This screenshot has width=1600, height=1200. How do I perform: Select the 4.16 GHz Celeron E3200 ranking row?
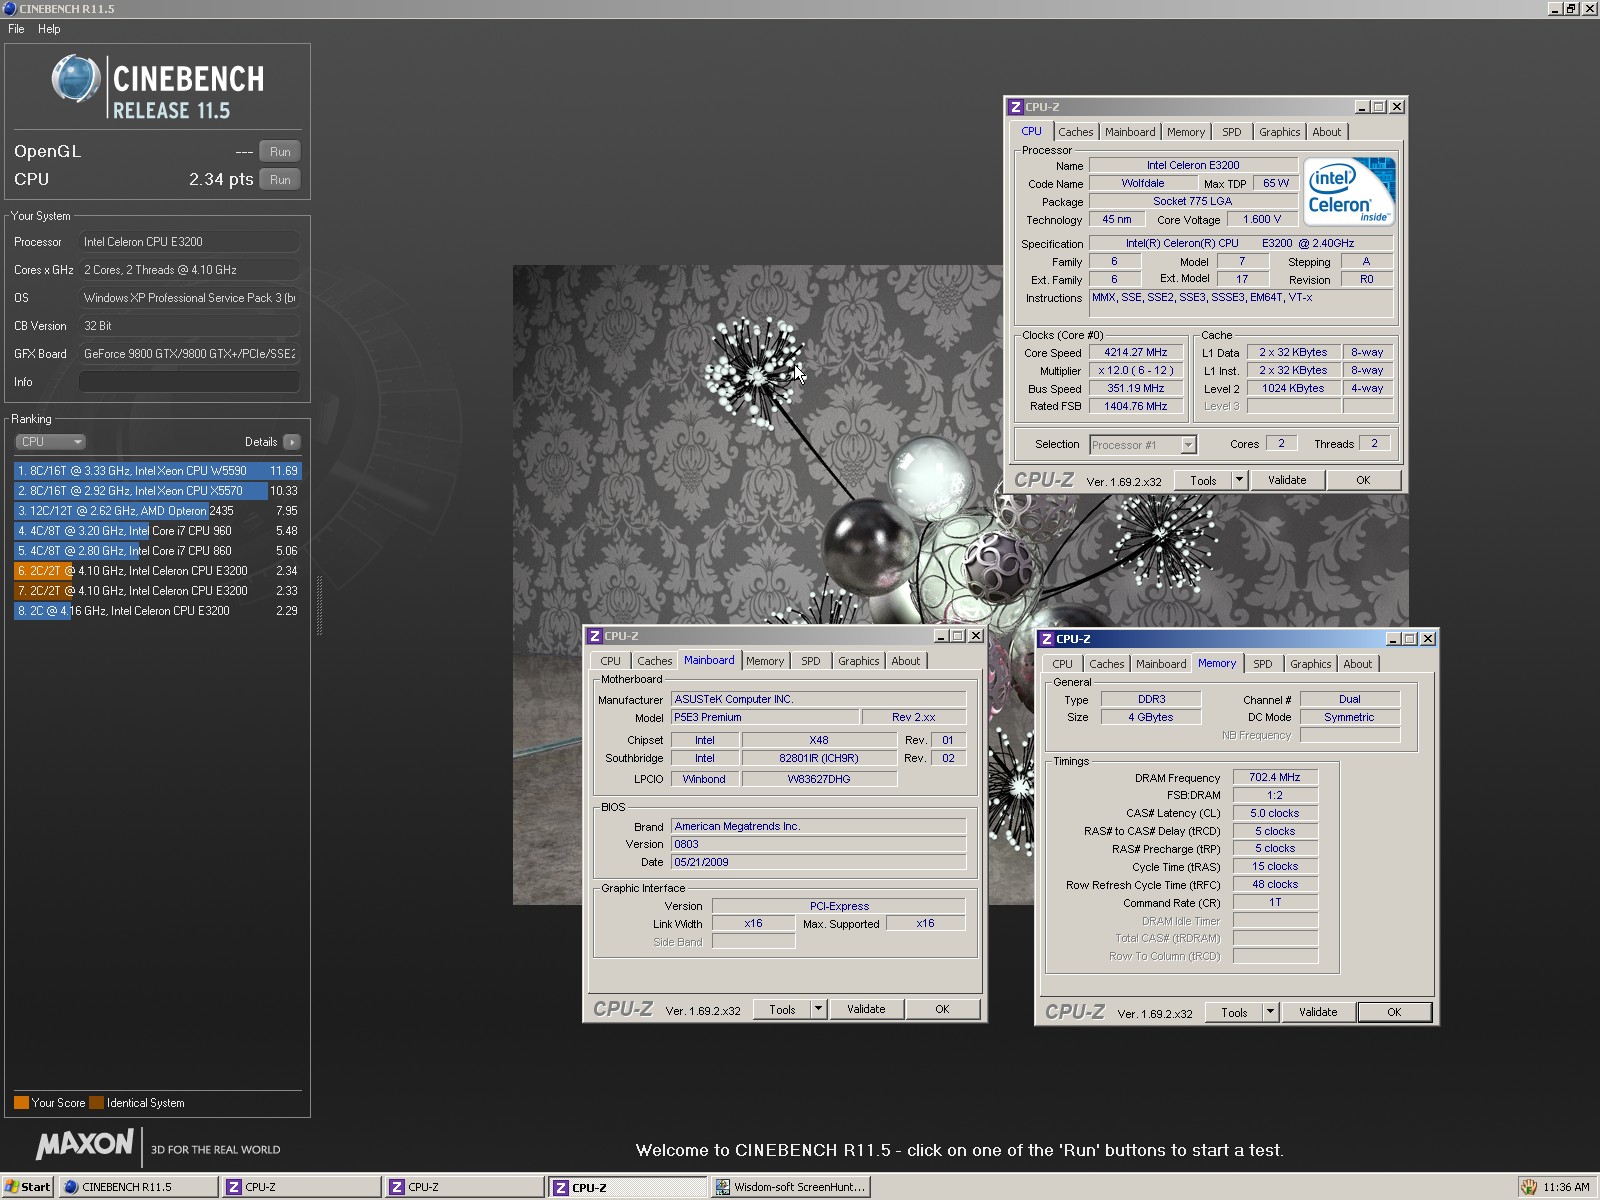(157, 611)
